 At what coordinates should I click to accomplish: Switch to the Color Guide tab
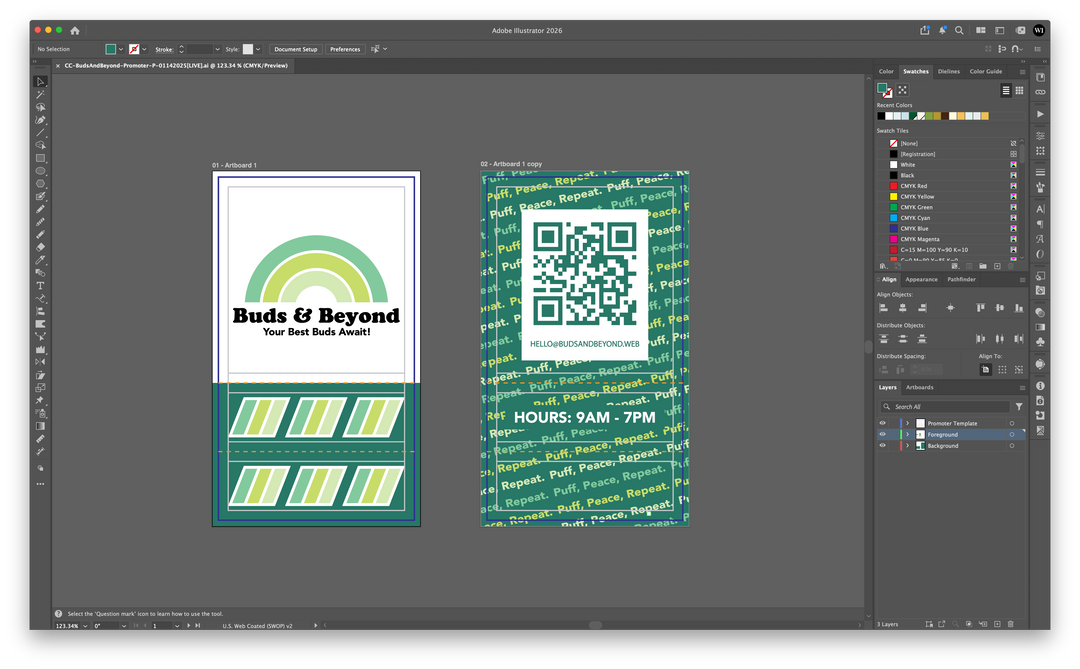click(986, 71)
